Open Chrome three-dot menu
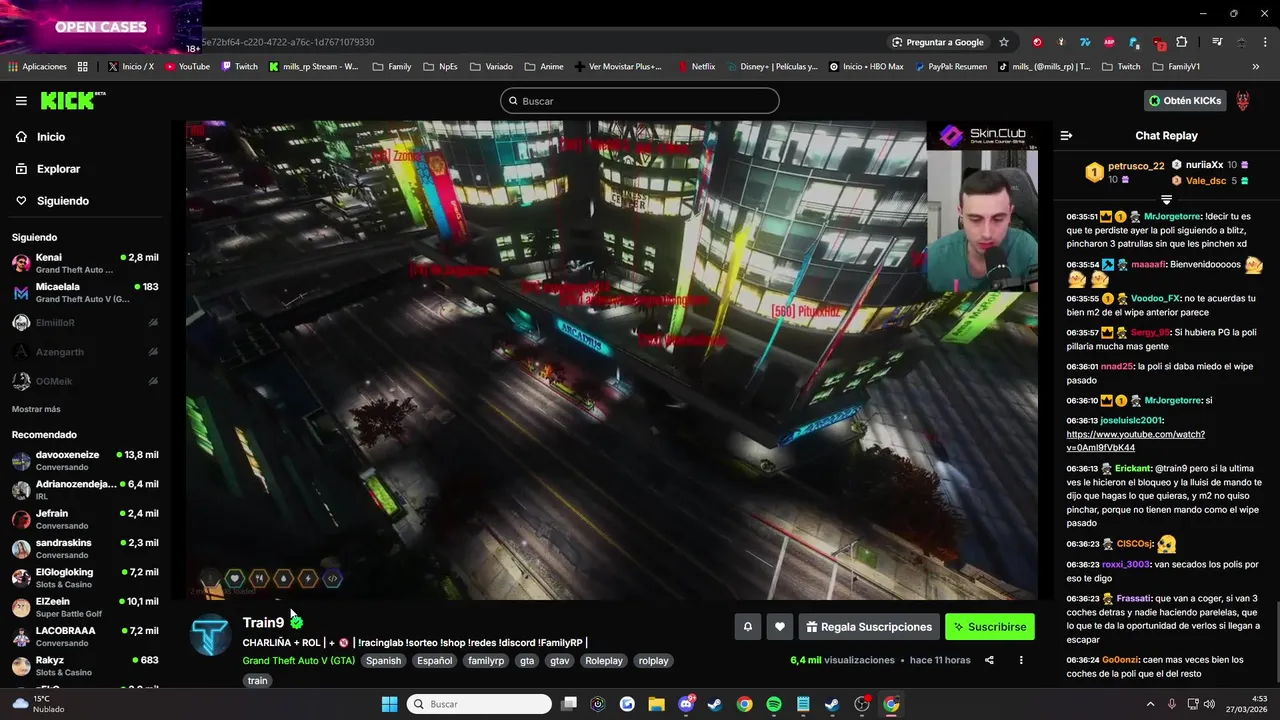Viewport: 1280px width, 720px height. tap(1265, 42)
